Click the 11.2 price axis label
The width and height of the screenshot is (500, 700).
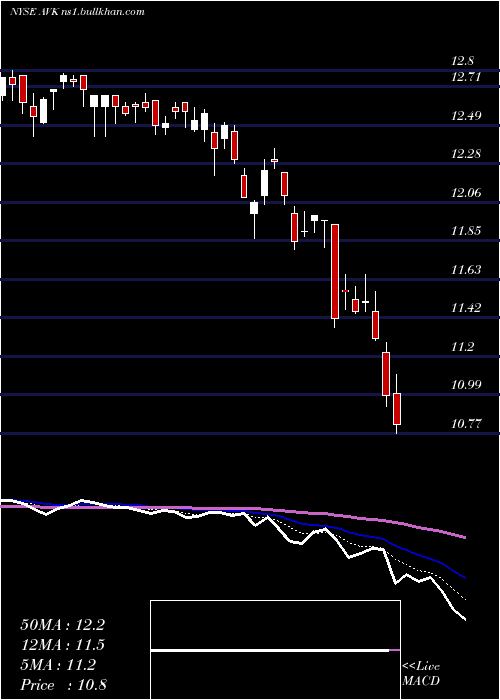462,347
